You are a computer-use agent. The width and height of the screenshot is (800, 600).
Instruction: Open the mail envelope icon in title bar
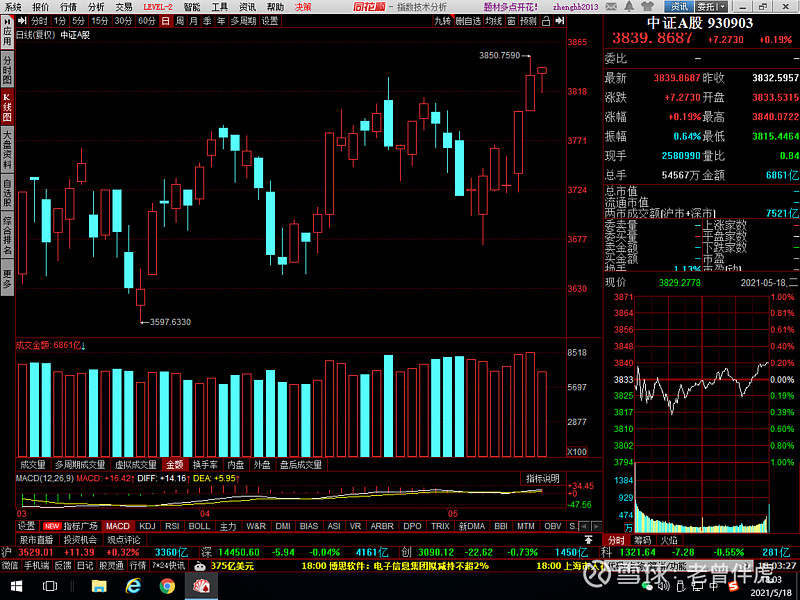[x=611, y=7]
